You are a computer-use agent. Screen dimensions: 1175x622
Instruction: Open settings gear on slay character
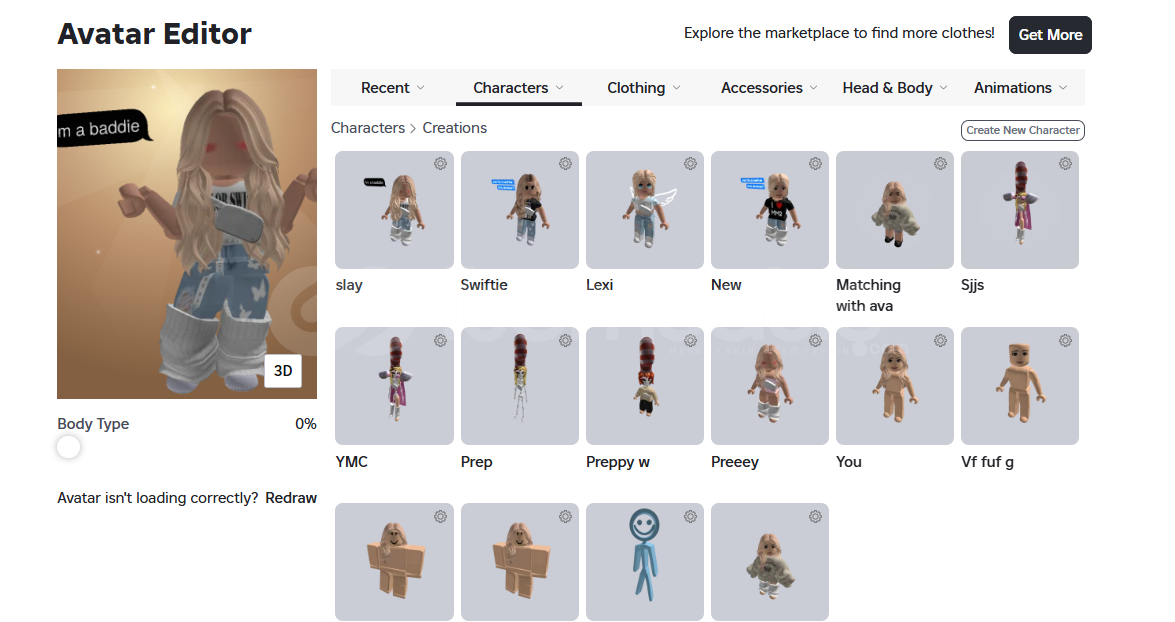coord(440,164)
